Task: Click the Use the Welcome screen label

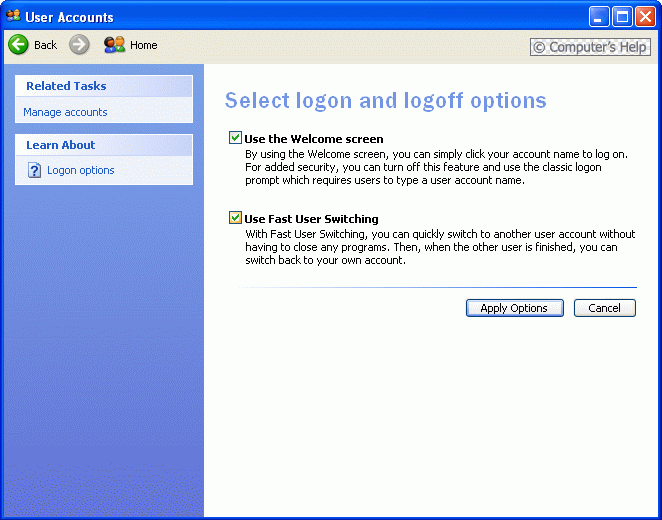Action: pos(314,139)
